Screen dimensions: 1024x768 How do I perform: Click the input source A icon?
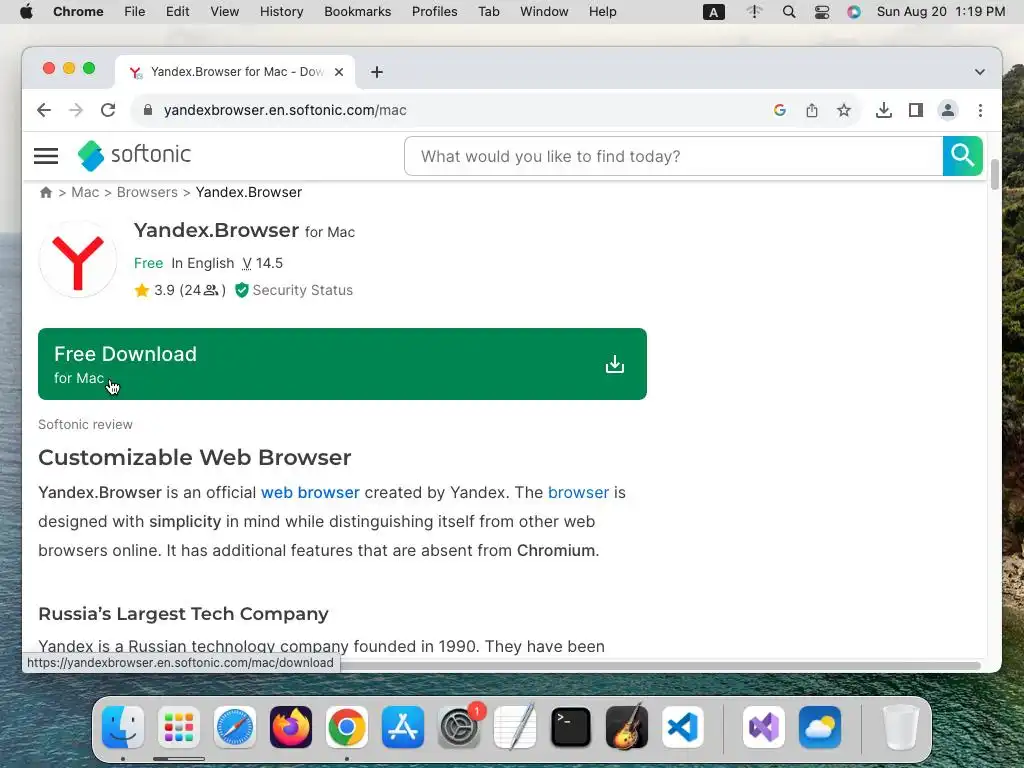(x=713, y=12)
